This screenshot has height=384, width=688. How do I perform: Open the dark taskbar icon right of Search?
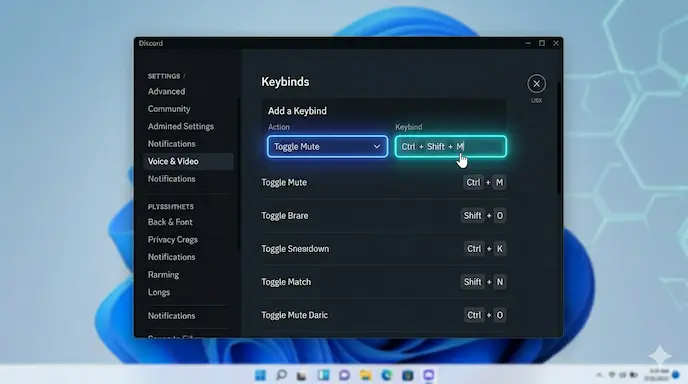pyautogui.click(x=301, y=376)
